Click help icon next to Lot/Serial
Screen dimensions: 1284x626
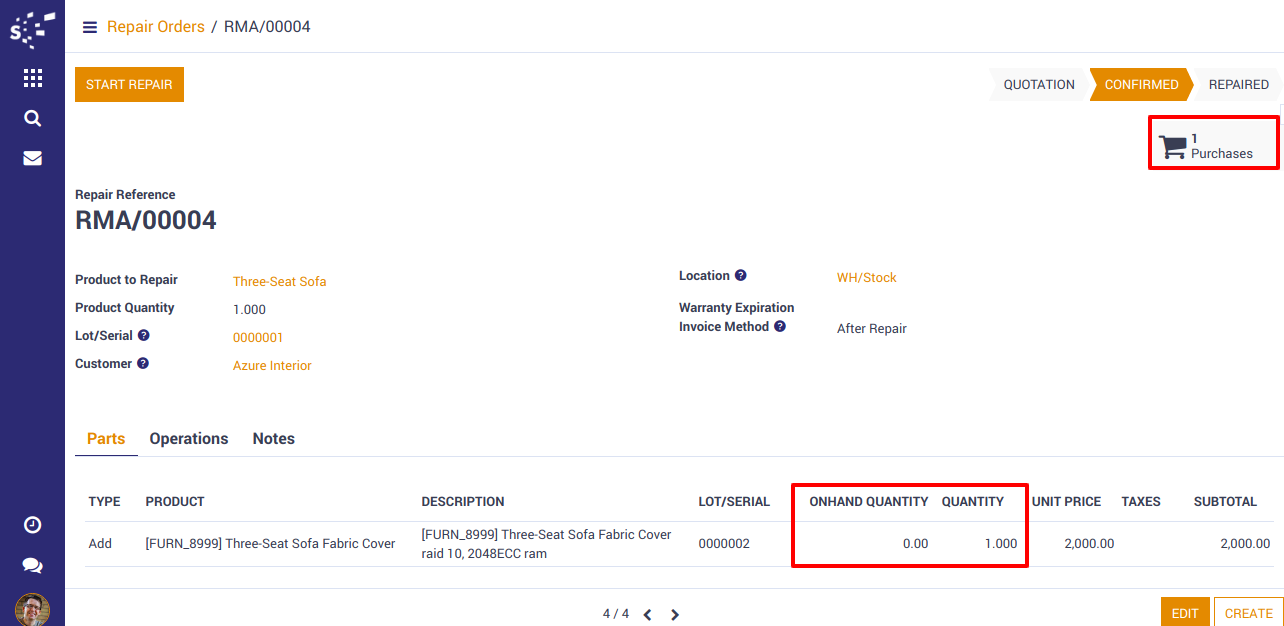click(x=144, y=336)
